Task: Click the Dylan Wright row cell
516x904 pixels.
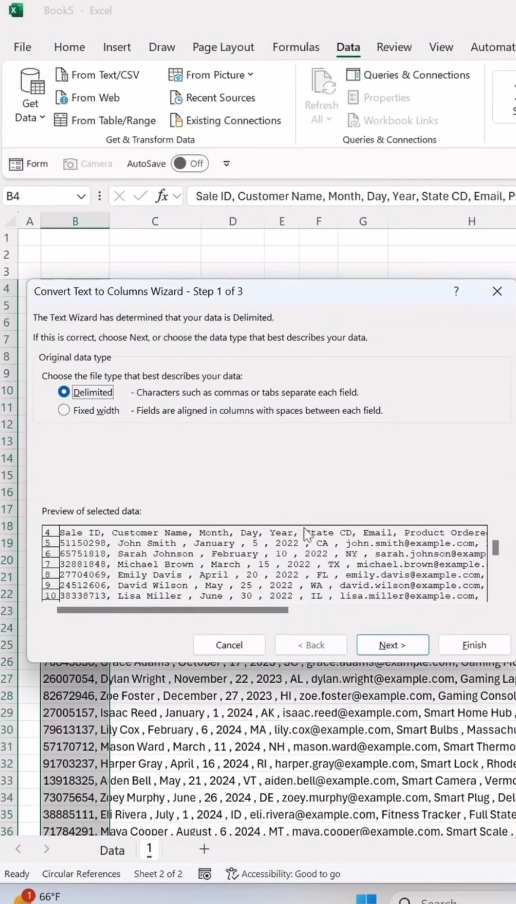Action: 75,679
